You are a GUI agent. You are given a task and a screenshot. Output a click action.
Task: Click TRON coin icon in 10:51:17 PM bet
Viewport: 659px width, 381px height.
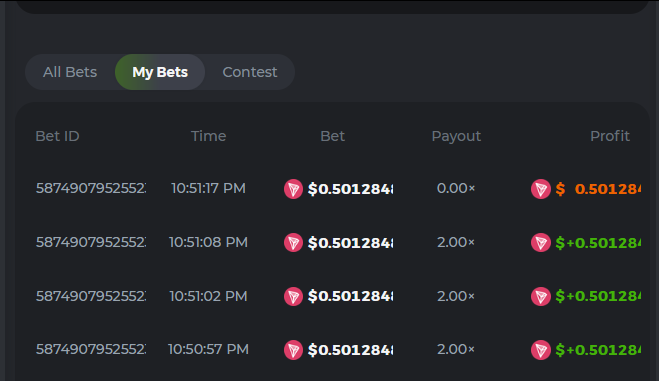click(x=293, y=189)
